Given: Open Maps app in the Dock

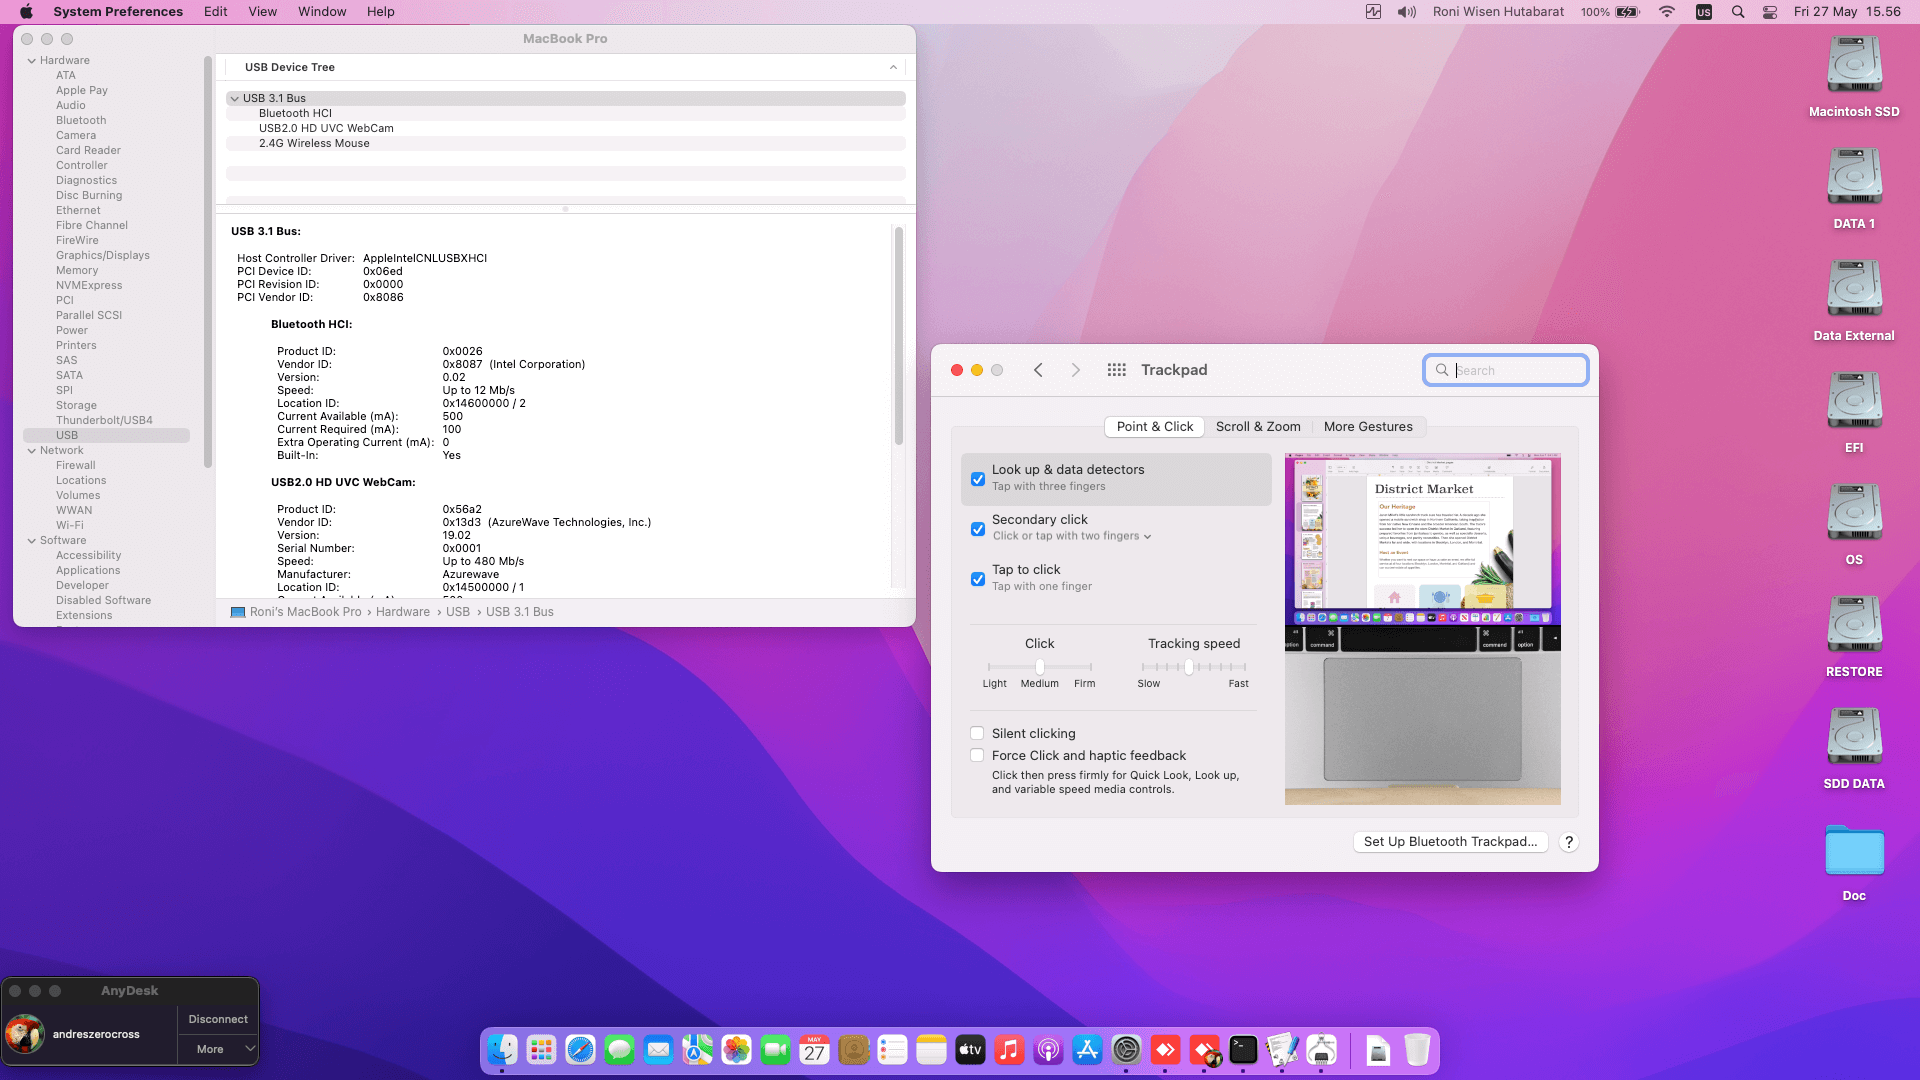Looking at the screenshot, I should click(697, 1050).
